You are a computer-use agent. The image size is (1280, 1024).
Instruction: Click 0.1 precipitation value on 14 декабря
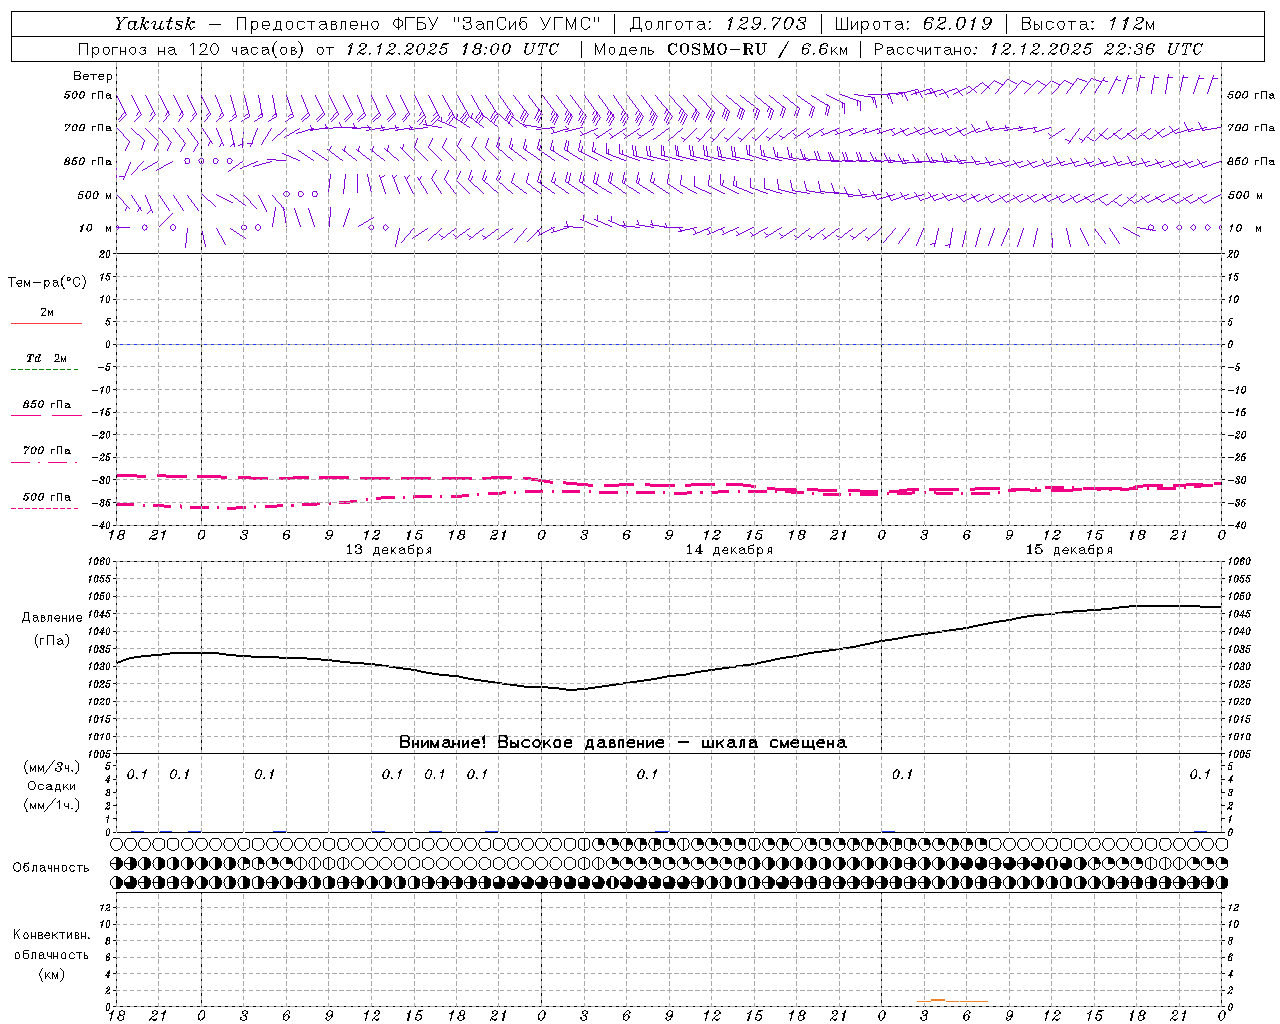(648, 774)
